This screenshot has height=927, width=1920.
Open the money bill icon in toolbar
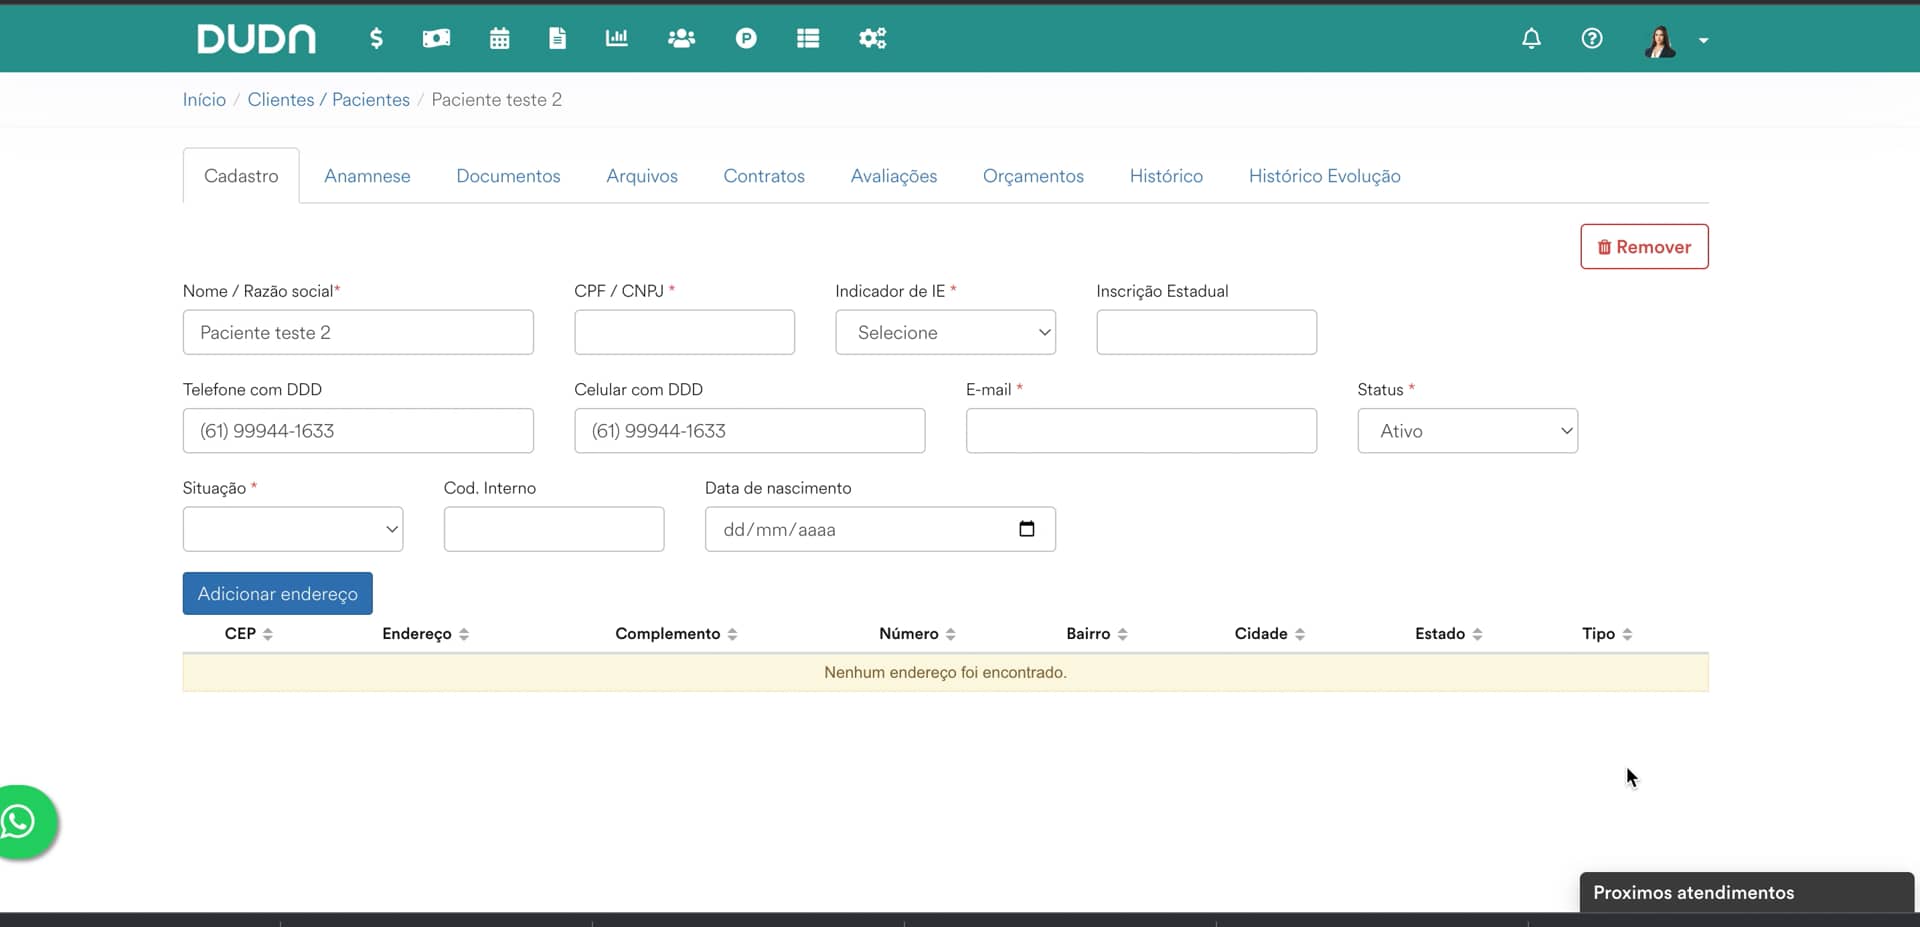click(x=436, y=38)
